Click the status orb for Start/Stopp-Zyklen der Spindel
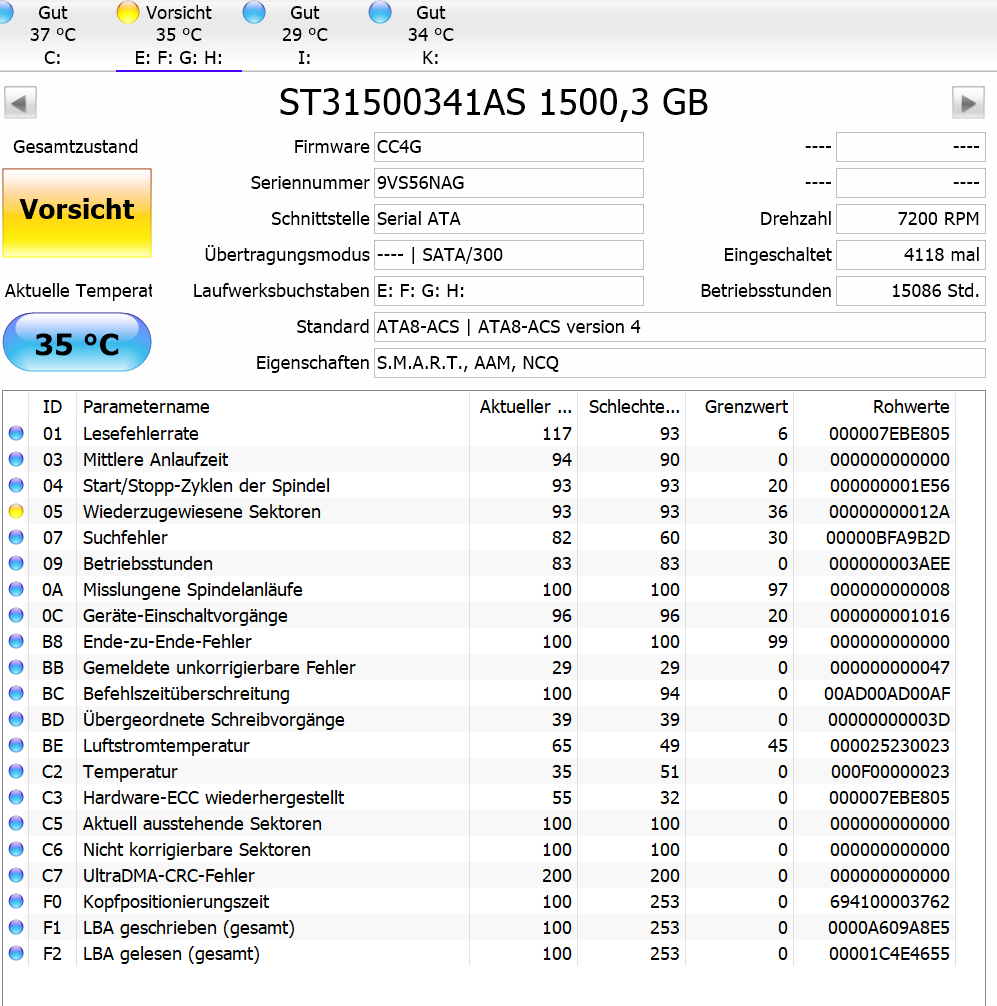The image size is (997, 1006). coord(16,486)
